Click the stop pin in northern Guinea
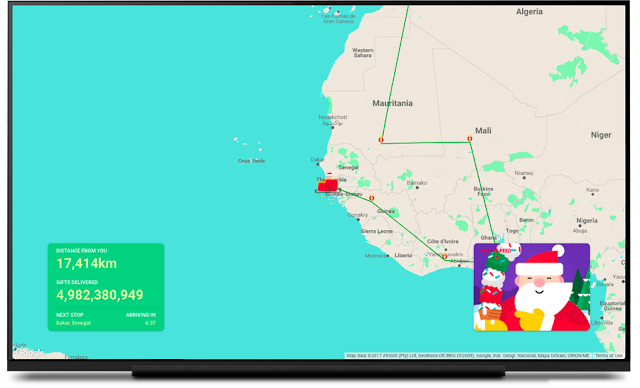Image resolution: width=640 pixels, height=388 pixels. [x=371, y=198]
